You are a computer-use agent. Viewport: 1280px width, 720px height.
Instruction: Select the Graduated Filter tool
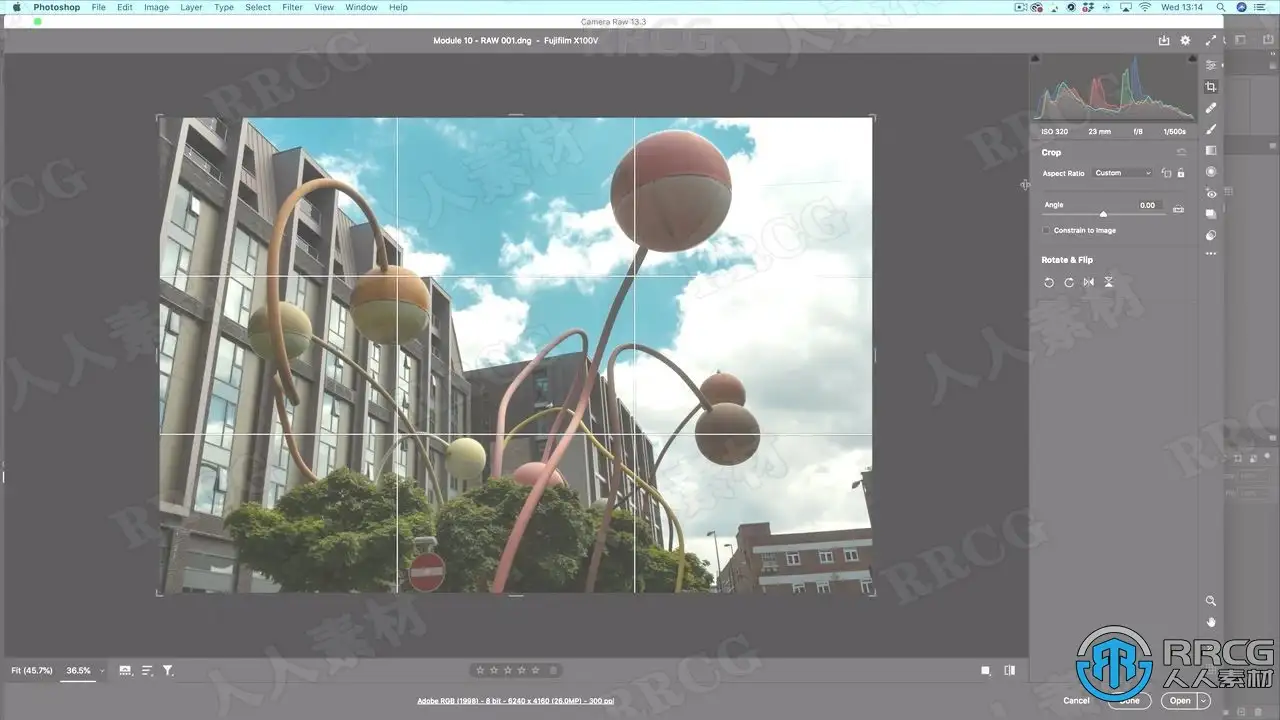[x=1211, y=151]
